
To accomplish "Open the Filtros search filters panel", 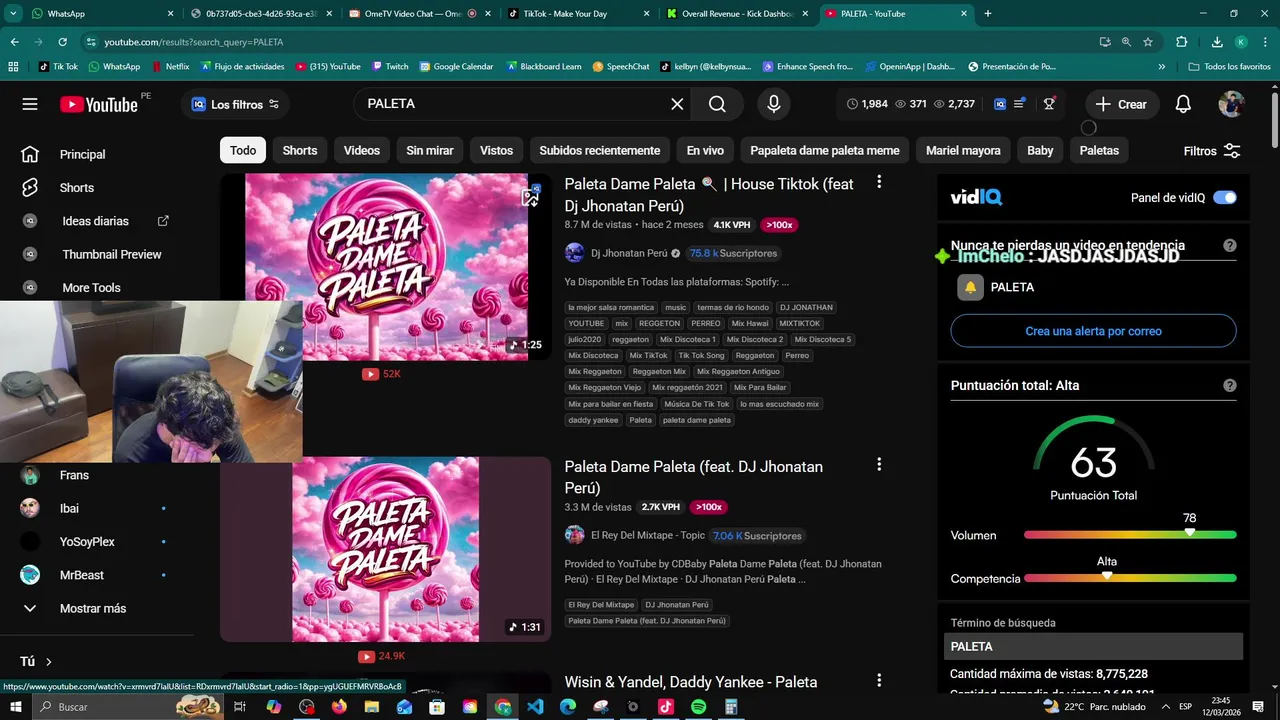I will 1212,151.
